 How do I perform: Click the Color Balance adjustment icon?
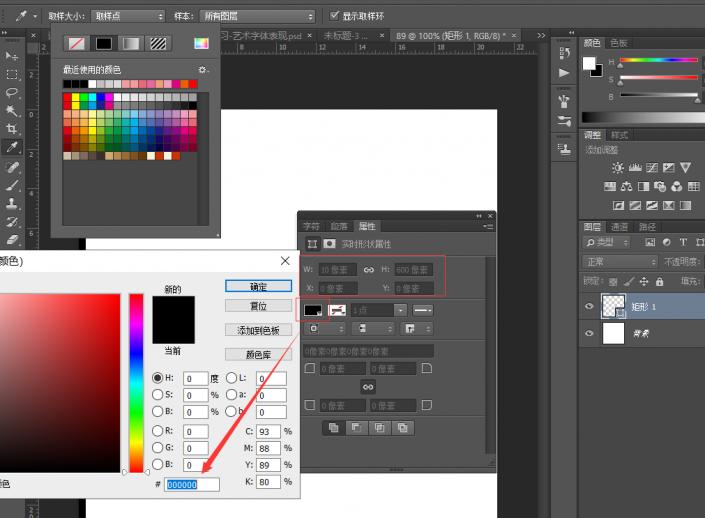[626, 186]
